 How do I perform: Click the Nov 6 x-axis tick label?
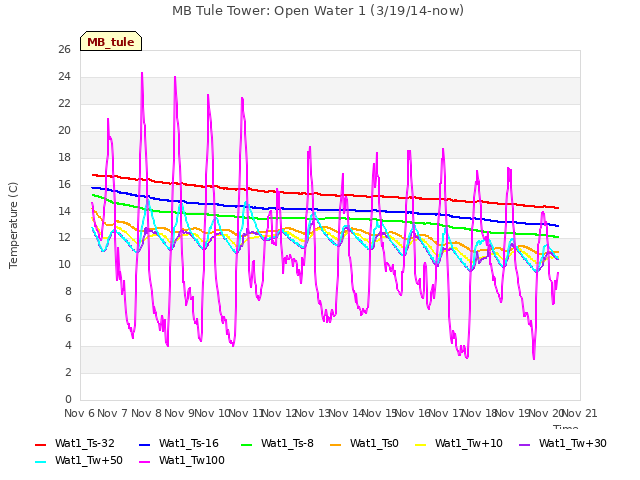coord(79,413)
